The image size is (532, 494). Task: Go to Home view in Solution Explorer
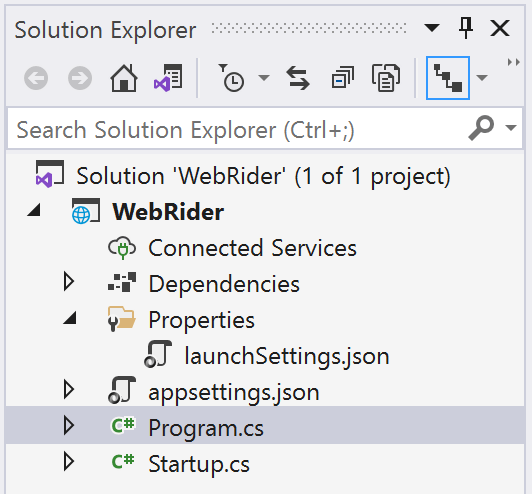124,78
